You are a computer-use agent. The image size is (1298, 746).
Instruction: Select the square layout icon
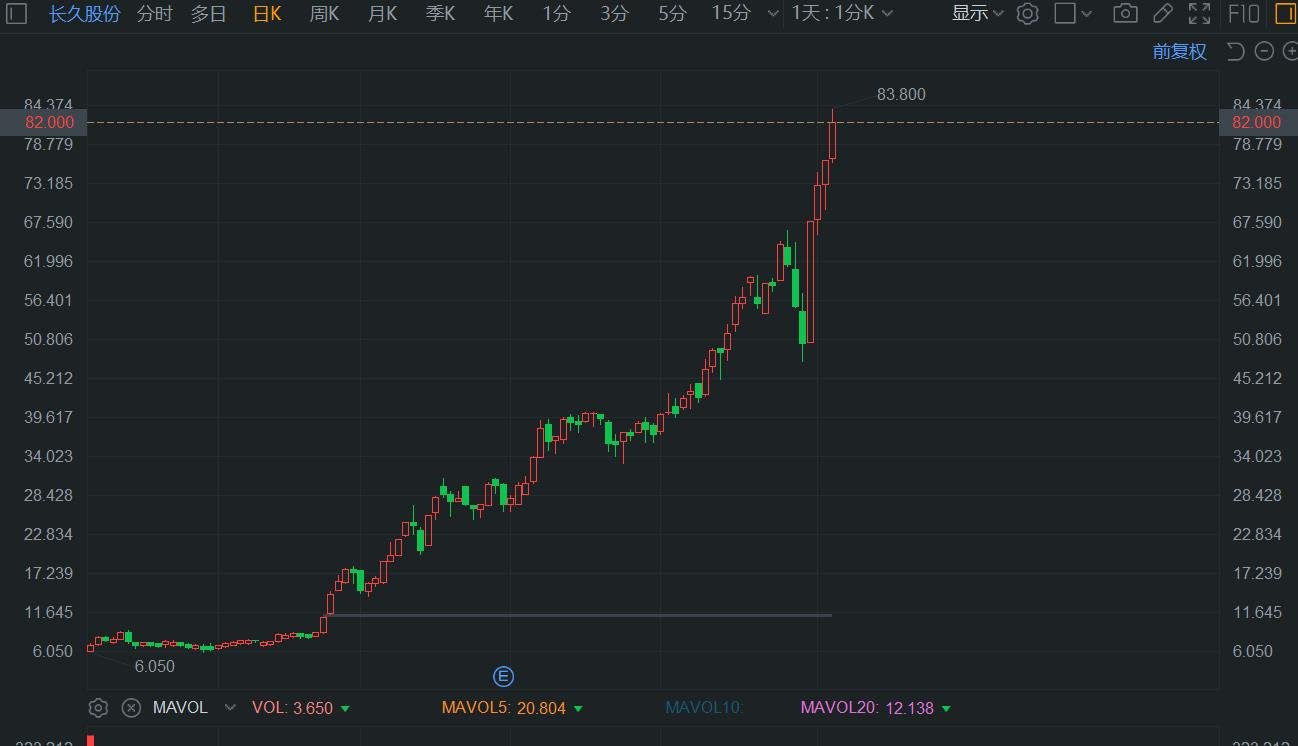coord(1065,14)
